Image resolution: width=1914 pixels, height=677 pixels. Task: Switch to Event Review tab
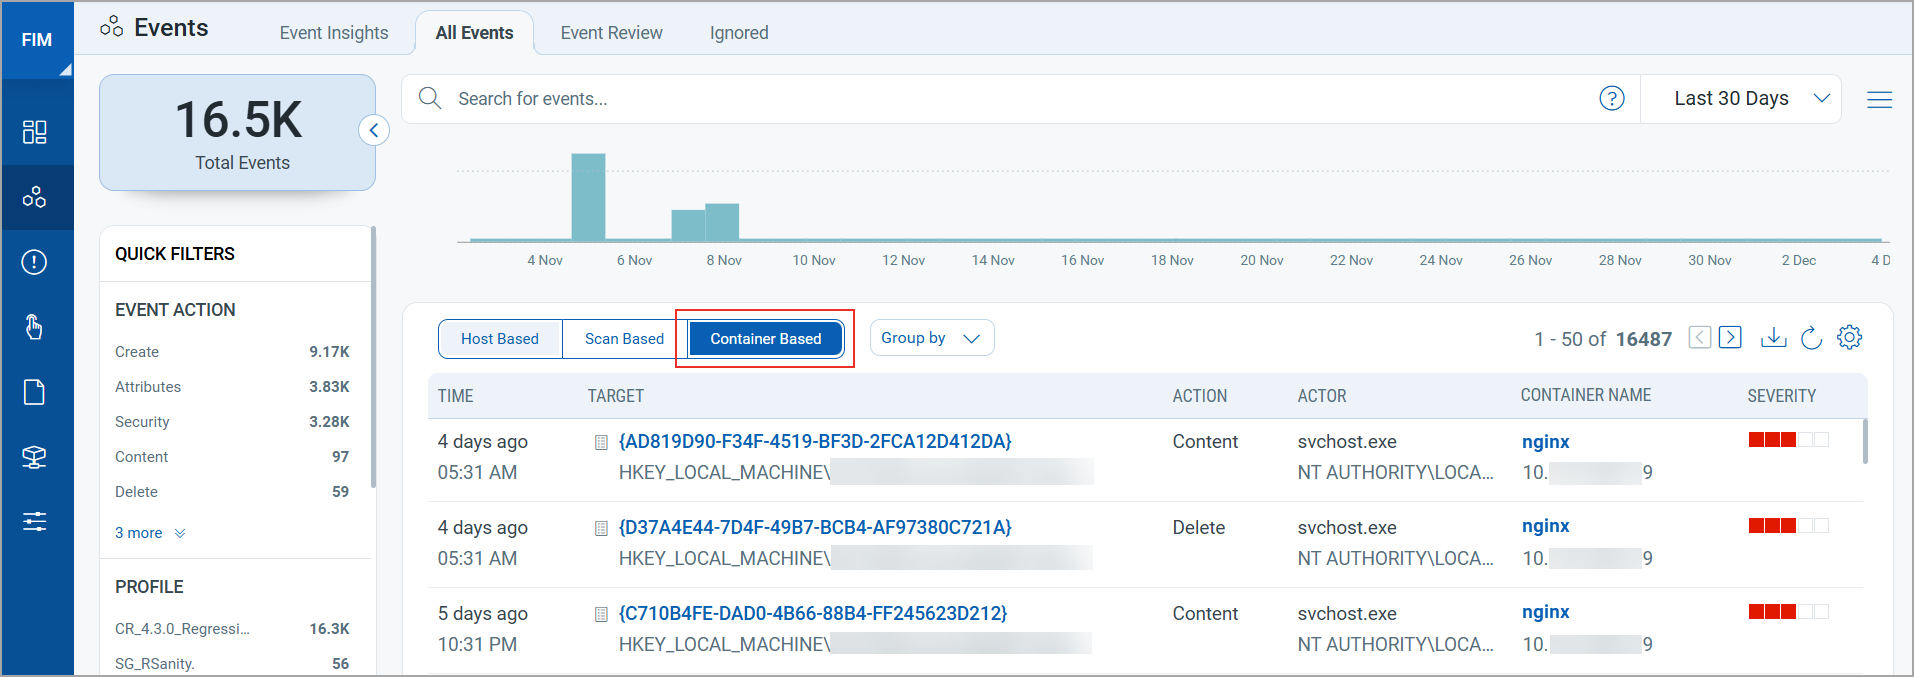point(612,33)
